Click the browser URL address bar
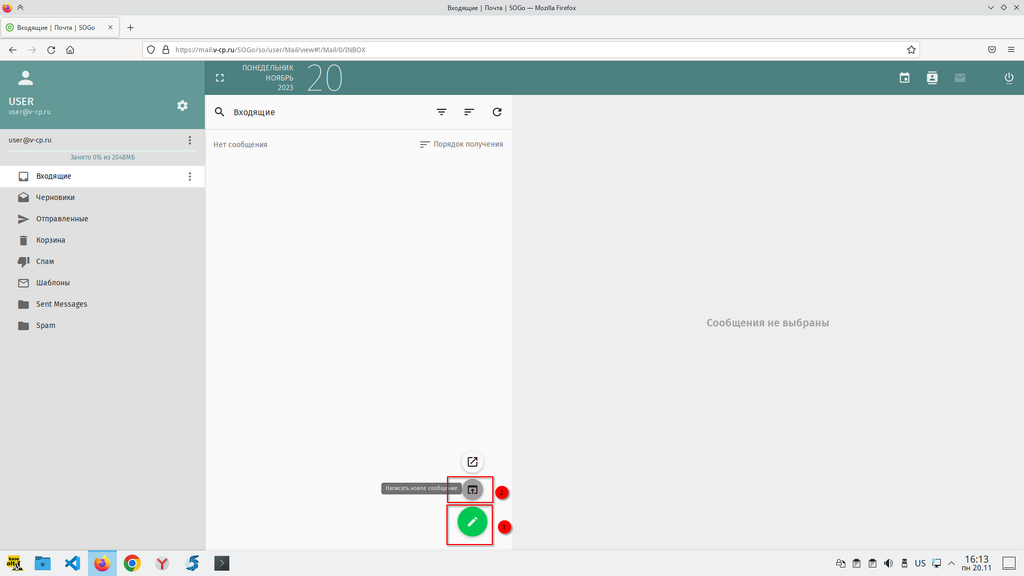The height and width of the screenshot is (576, 1024). (530, 49)
